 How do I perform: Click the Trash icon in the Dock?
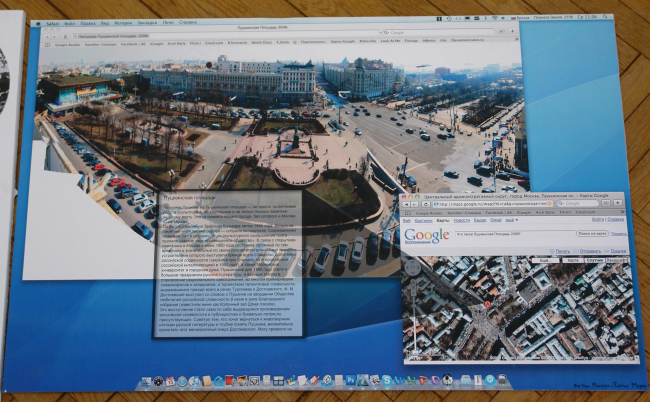tap(502, 381)
